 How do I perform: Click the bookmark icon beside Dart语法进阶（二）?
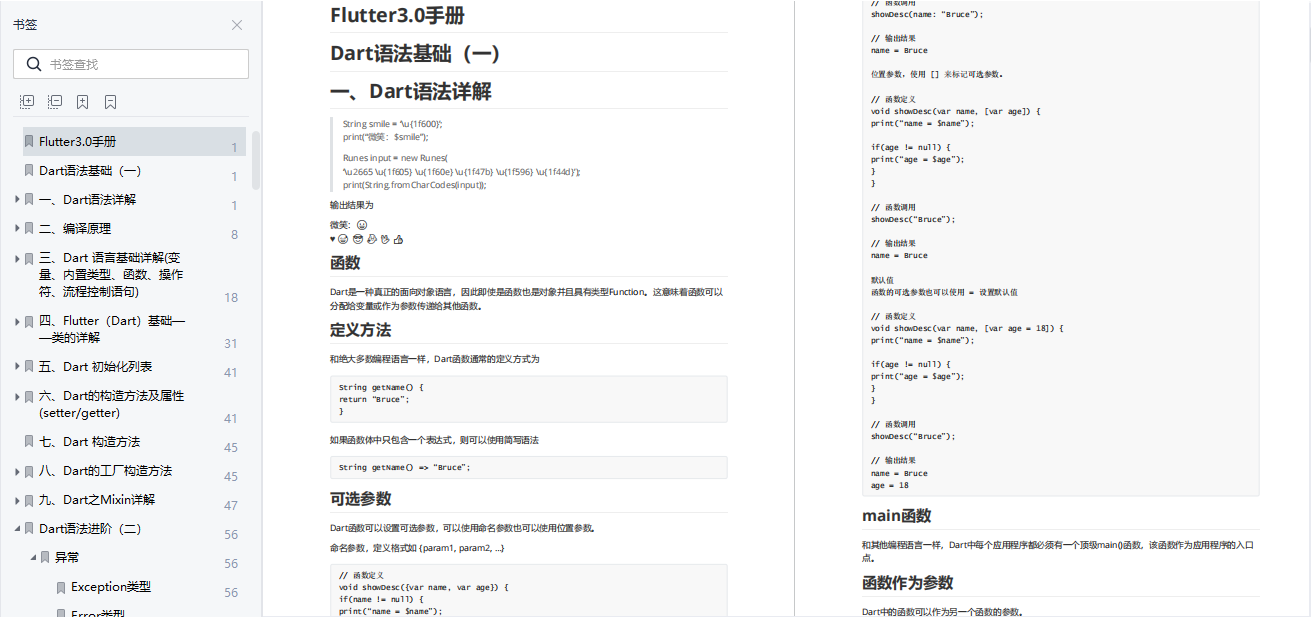coord(30,528)
